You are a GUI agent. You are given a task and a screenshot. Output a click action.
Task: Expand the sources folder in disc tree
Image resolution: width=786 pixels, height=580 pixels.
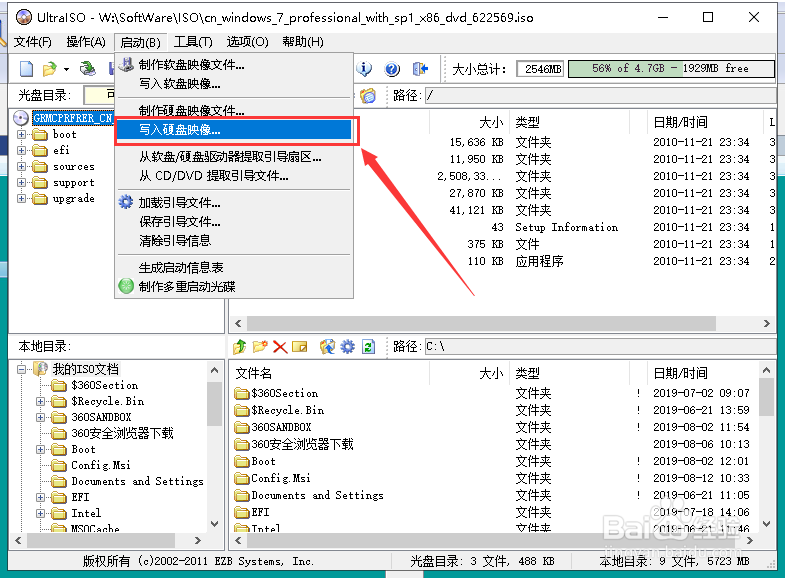22,166
